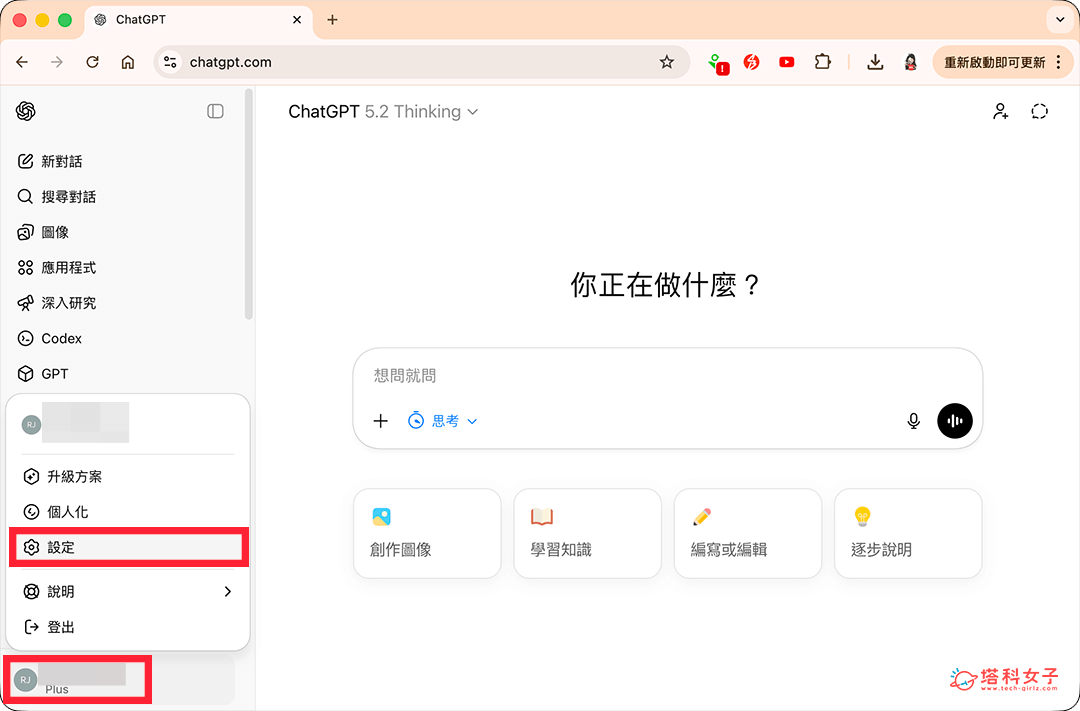
Task: Open the 思考 mode dropdown in the input bar
Action: [443, 420]
